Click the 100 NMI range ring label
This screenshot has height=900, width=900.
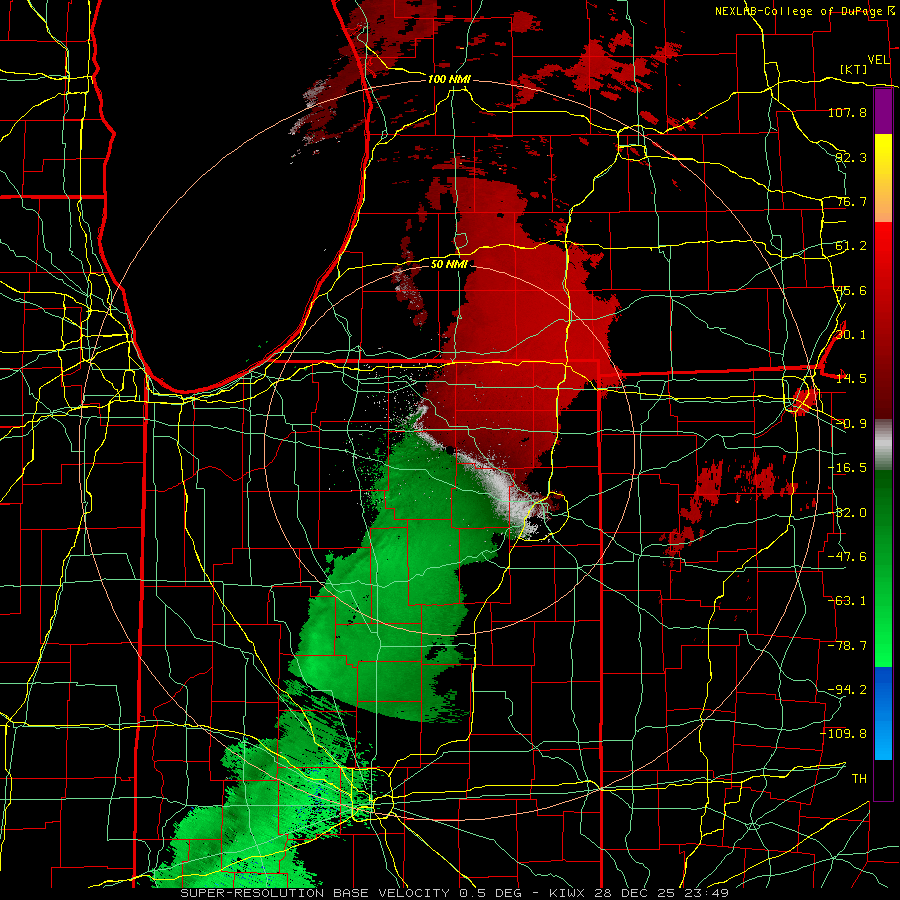click(449, 79)
